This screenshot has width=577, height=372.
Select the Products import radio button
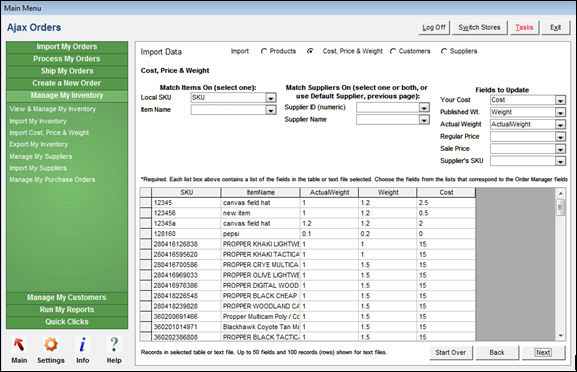263,52
